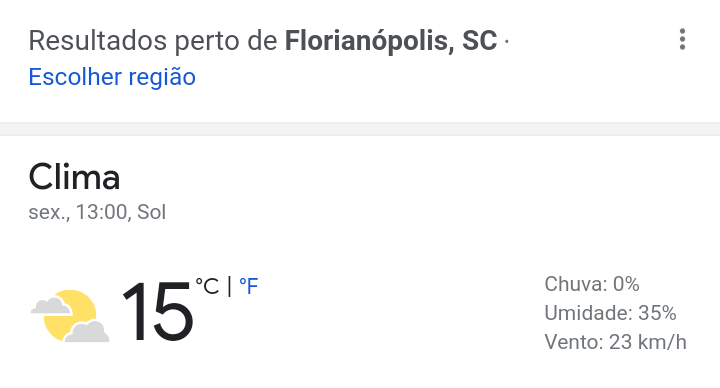
Task: Click the Chuva: 0% rain reading
Action: [592, 284]
